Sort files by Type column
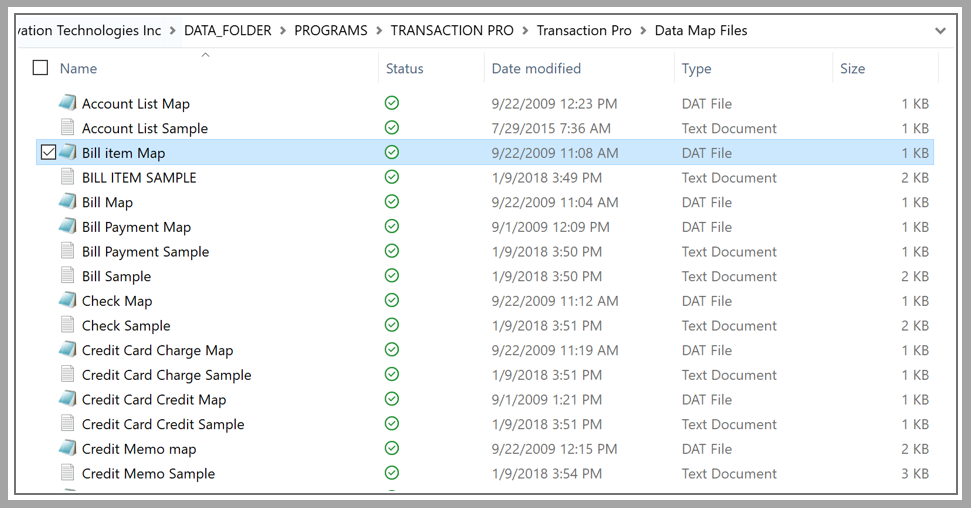This screenshot has height=508, width=971. click(x=697, y=68)
